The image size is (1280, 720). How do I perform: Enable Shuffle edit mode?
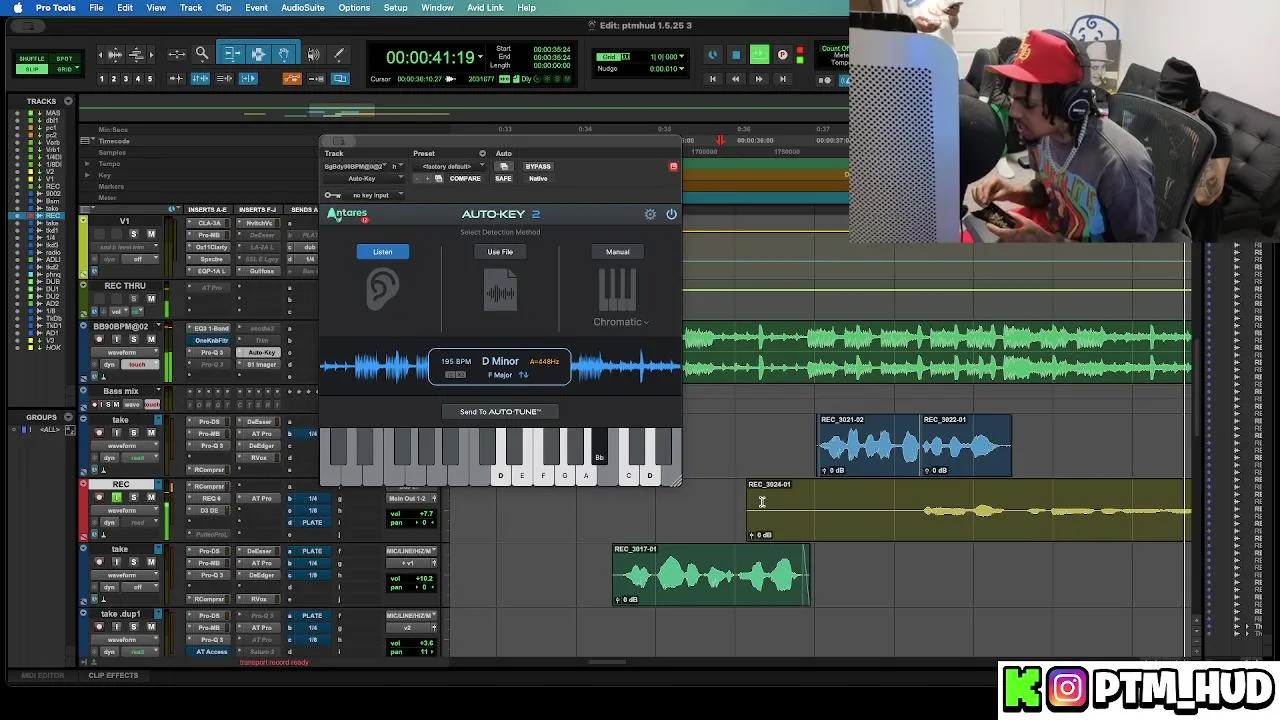(32, 59)
